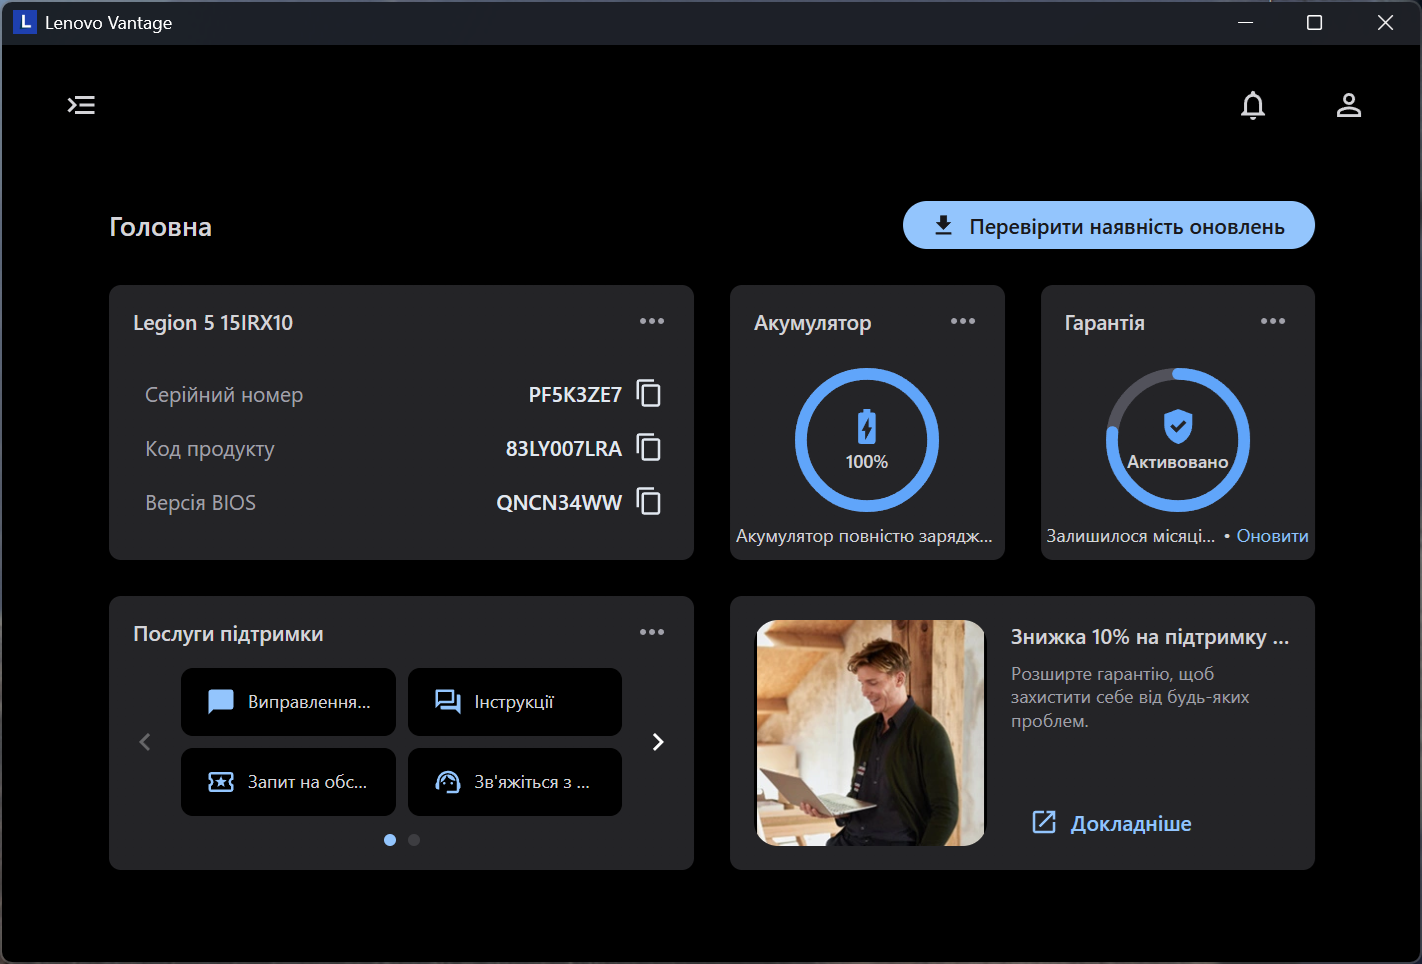Screen dimensions: 1422x964
Task: Click Акумулятор повністю заряджений status text
Action: coord(865,536)
